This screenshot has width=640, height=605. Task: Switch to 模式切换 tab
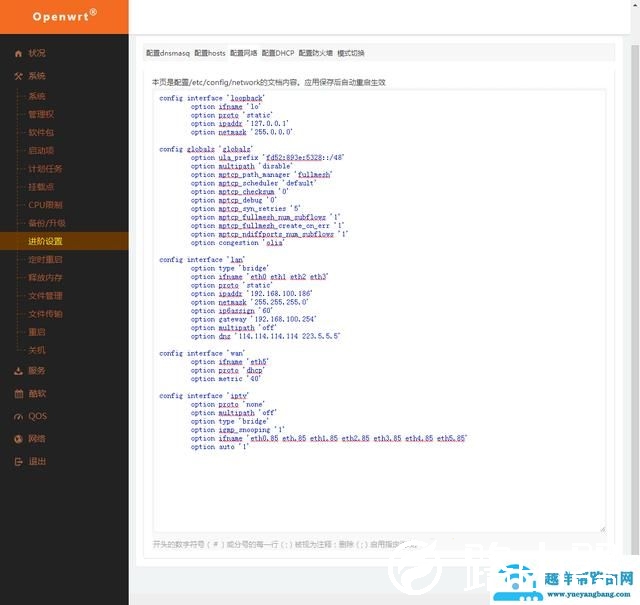coord(351,53)
